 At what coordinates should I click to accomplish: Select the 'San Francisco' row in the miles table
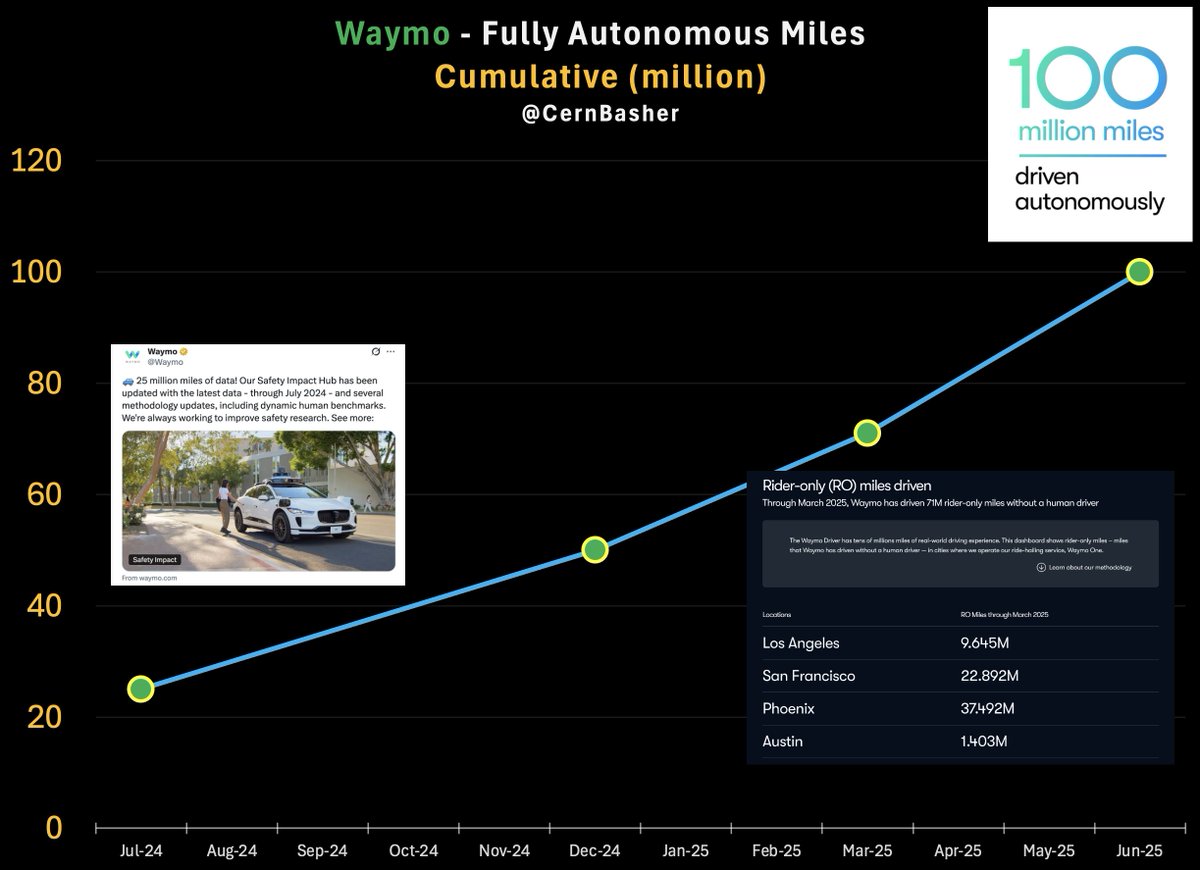click(960, 676)
